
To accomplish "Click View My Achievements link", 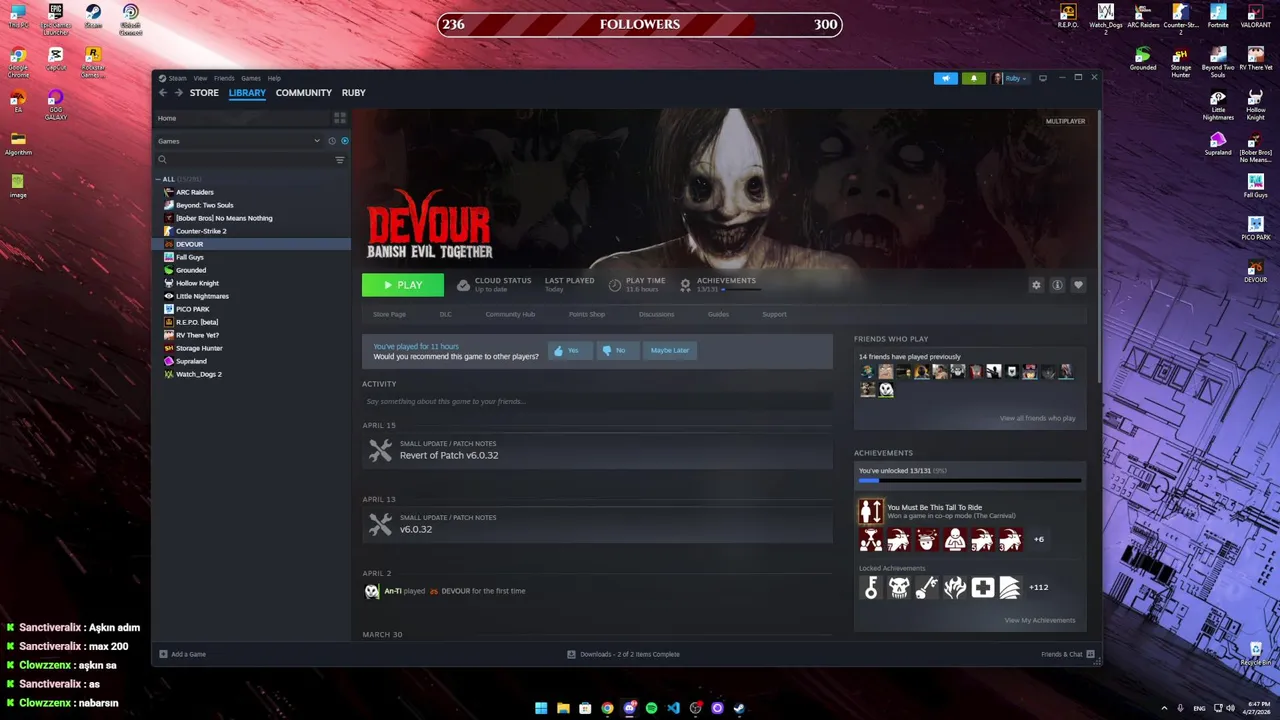I will point(1040,620).
